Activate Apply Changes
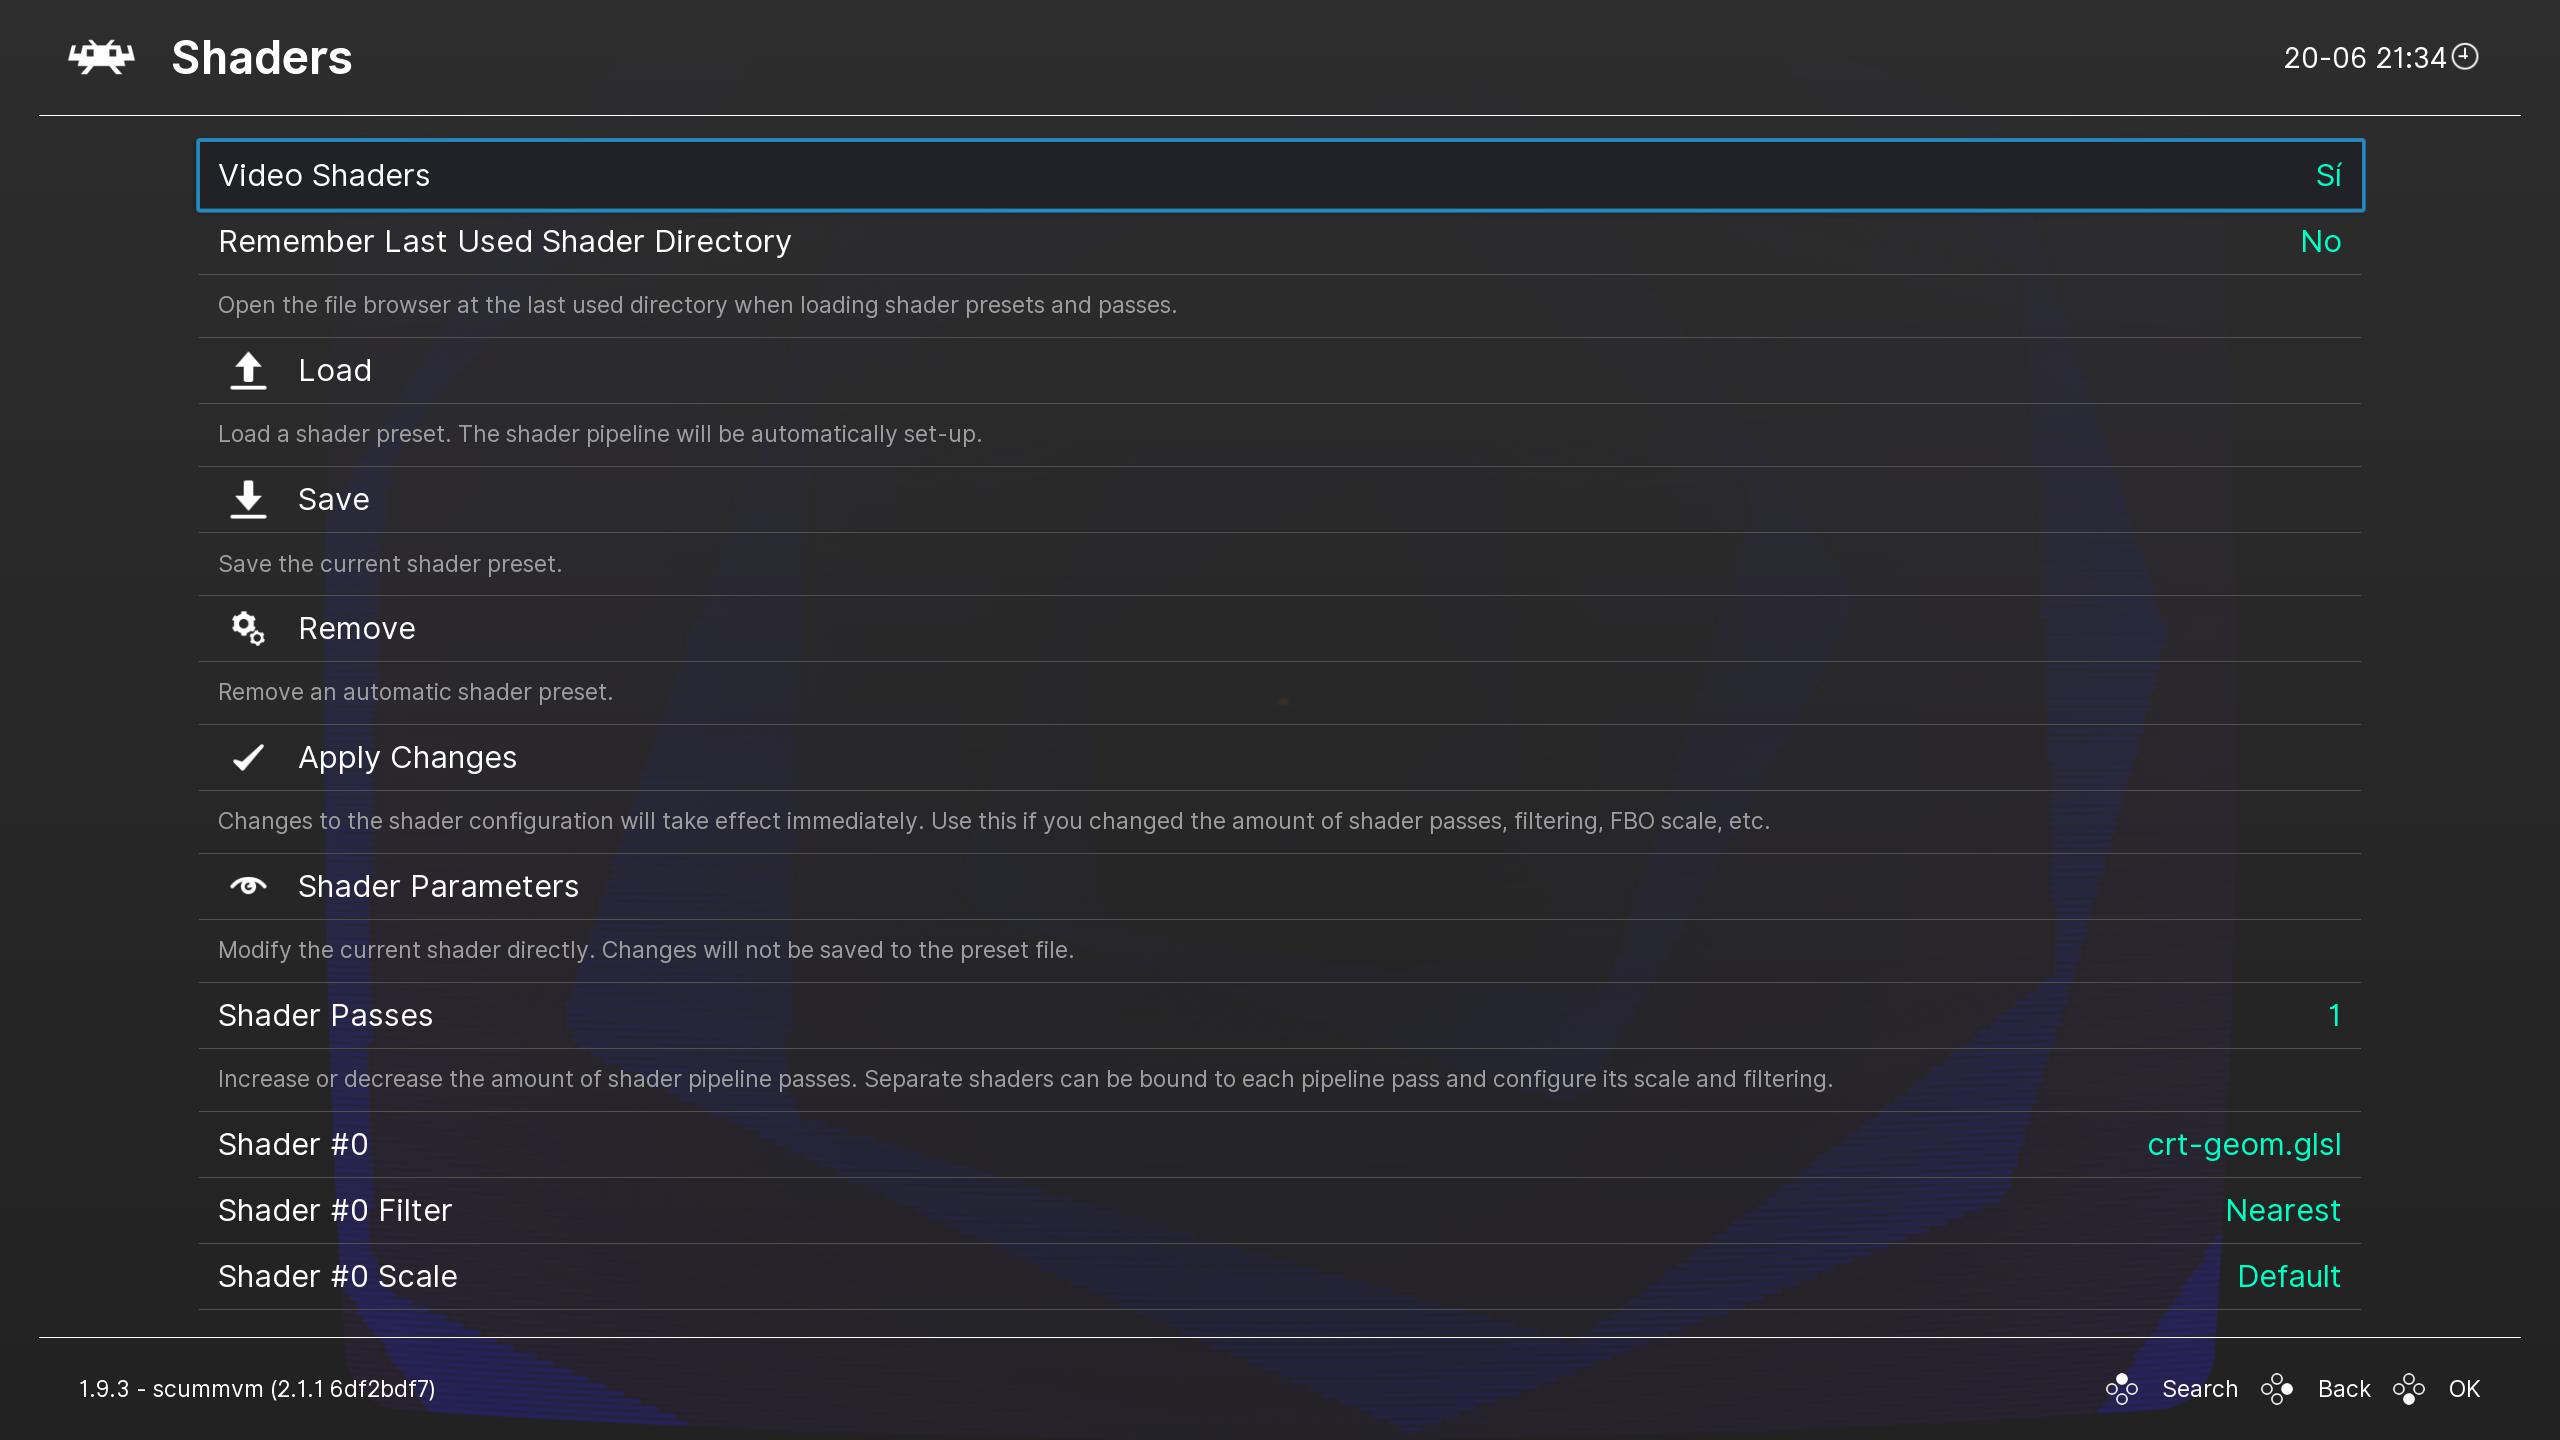2560x1440 pixels. point(407,757)
